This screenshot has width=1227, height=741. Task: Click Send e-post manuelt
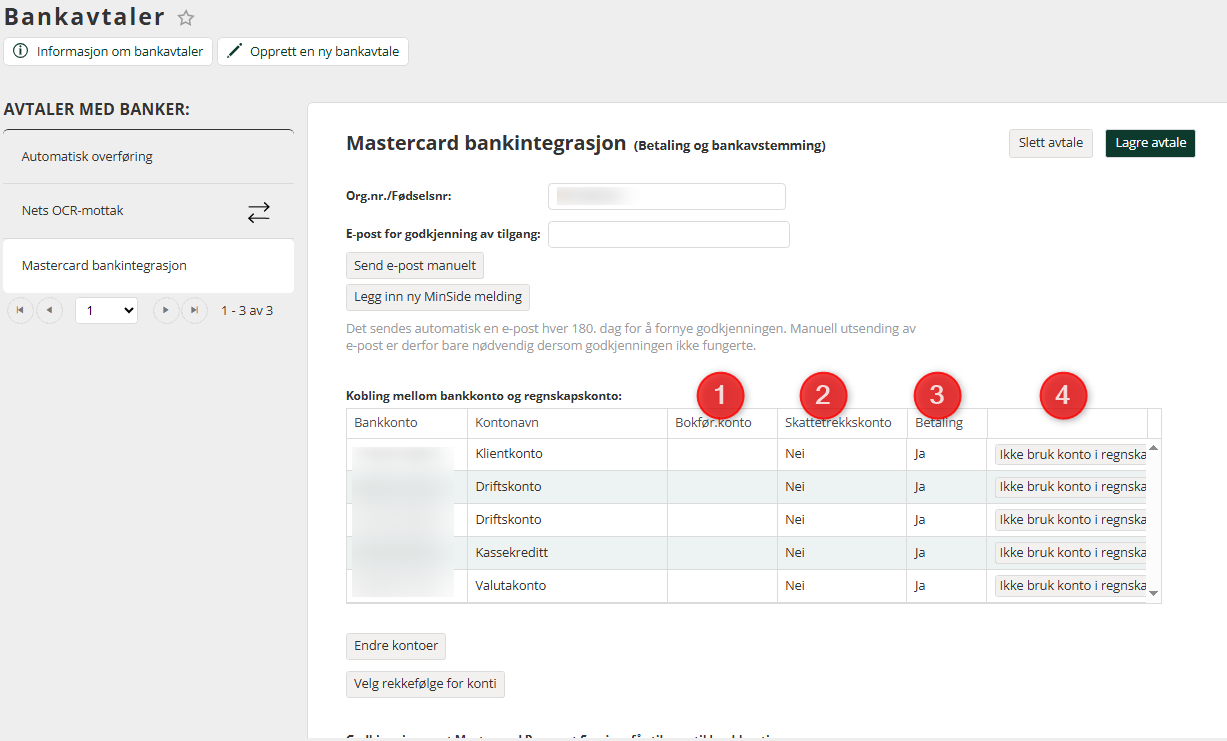[x=415, y=266]
